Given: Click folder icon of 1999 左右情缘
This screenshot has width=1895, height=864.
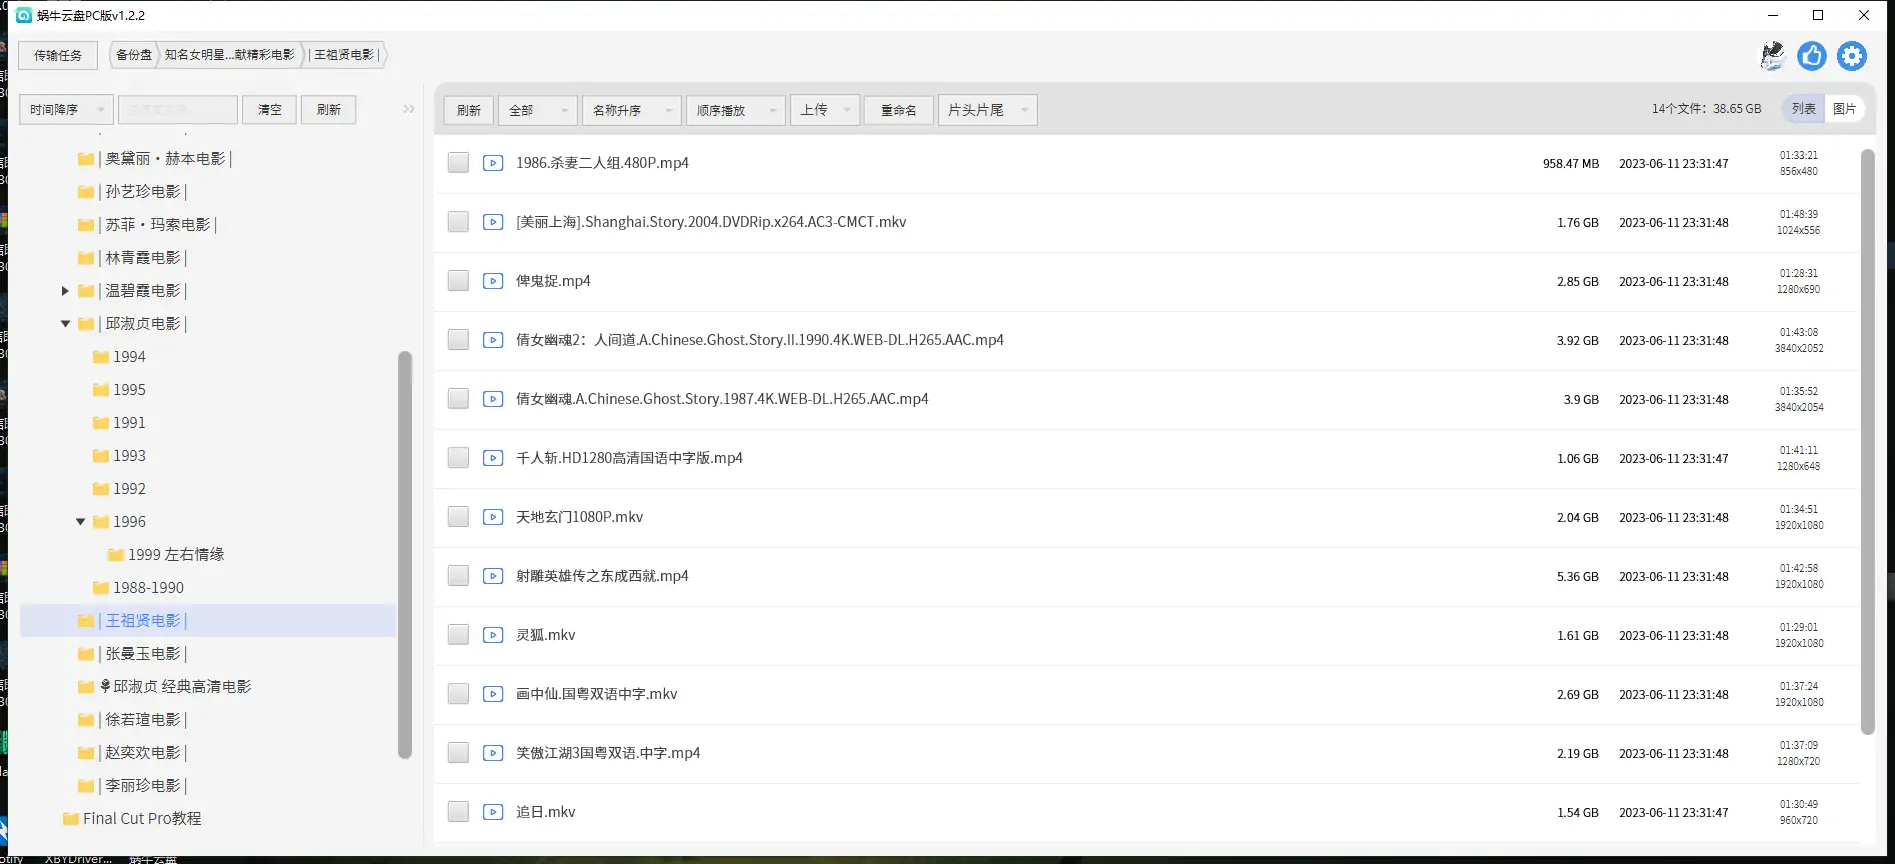Looking at the screenshot, I should tap(116, 555).
